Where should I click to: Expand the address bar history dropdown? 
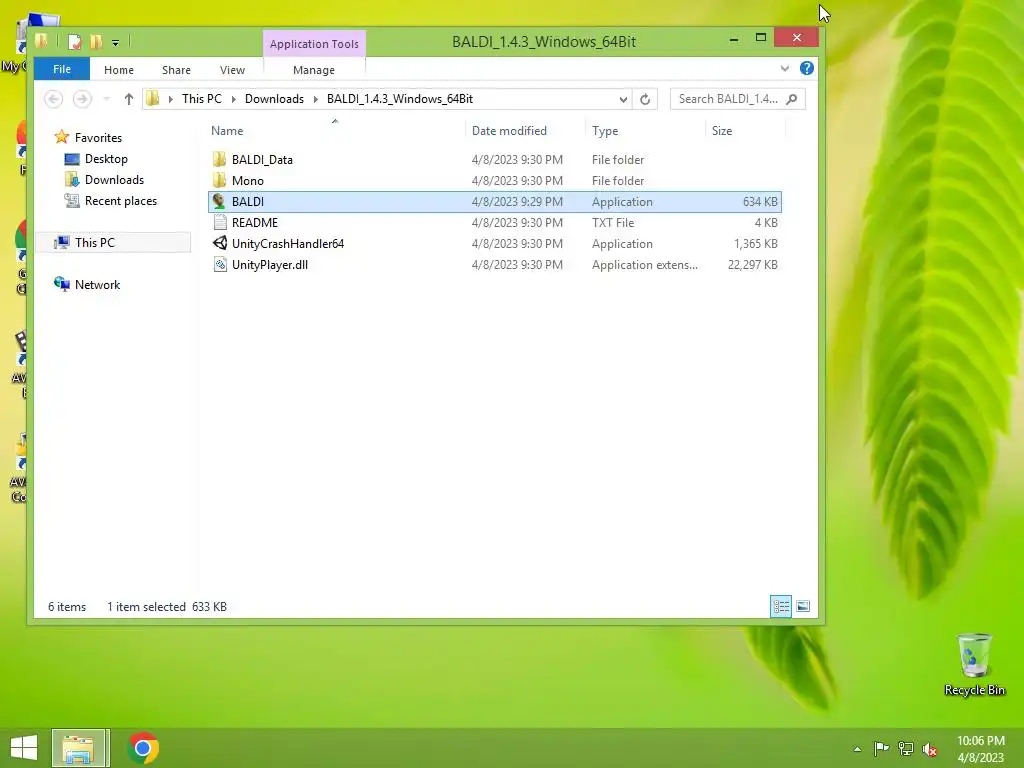(623, 99)
